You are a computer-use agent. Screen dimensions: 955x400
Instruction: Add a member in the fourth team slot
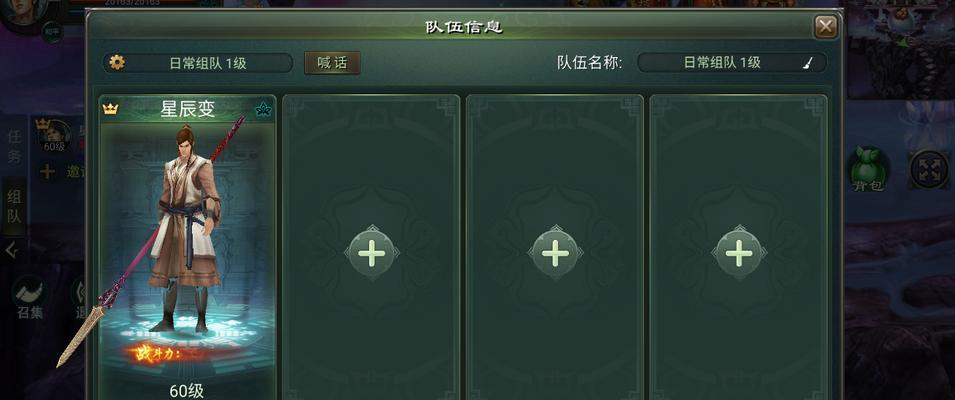tap(739, 253)
